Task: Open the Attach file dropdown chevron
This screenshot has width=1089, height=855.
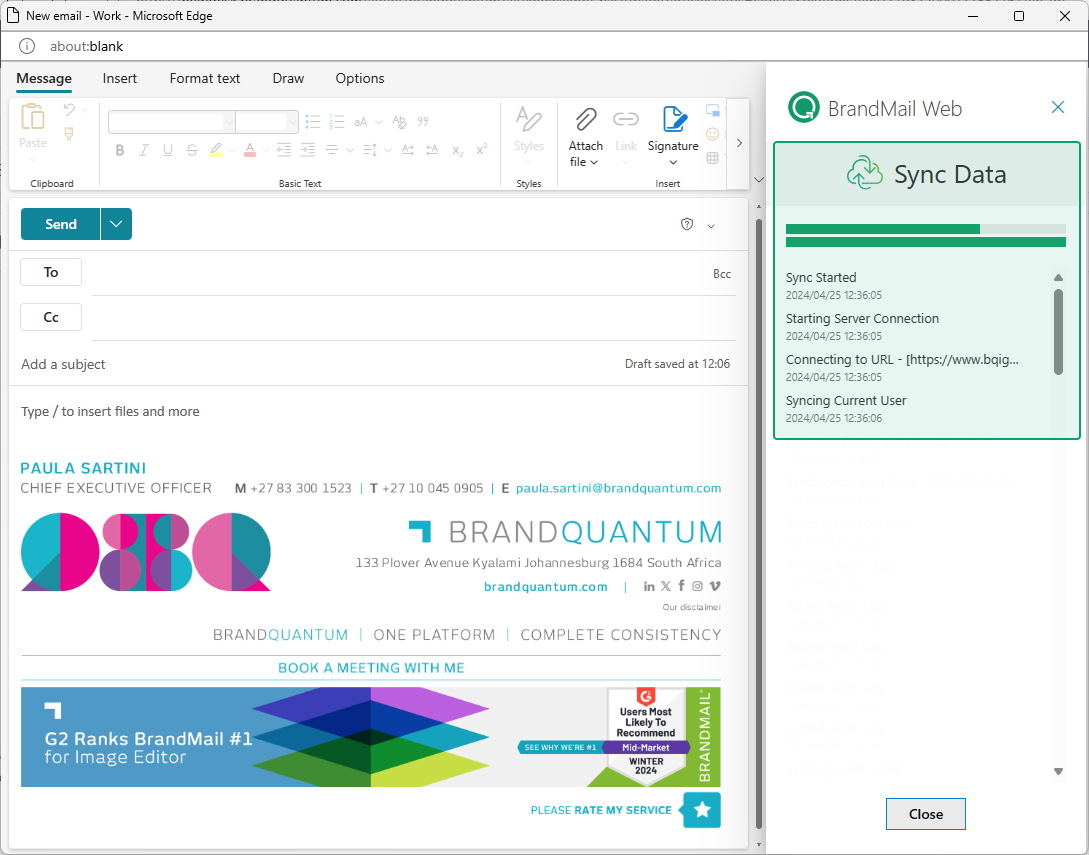Action: pos(594,163)
